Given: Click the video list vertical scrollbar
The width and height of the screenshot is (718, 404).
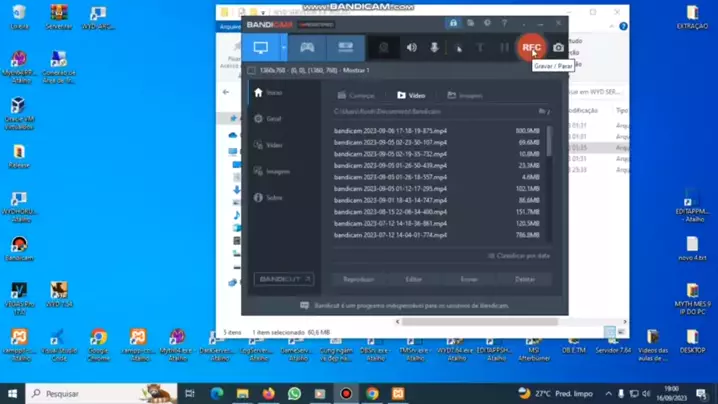Looking at the screenshot, I should coord(548,142).
